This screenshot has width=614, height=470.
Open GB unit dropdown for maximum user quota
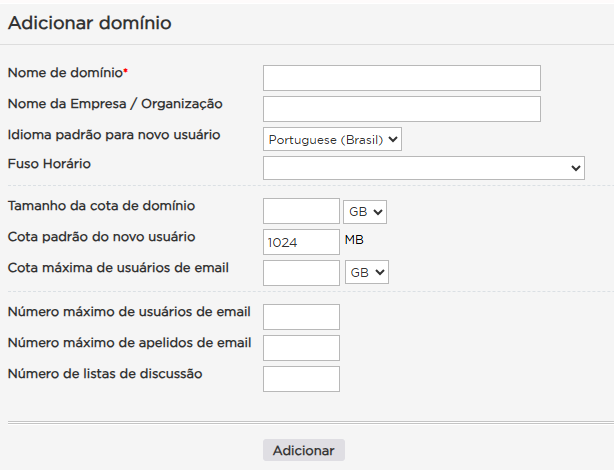(x=367, y=272)
